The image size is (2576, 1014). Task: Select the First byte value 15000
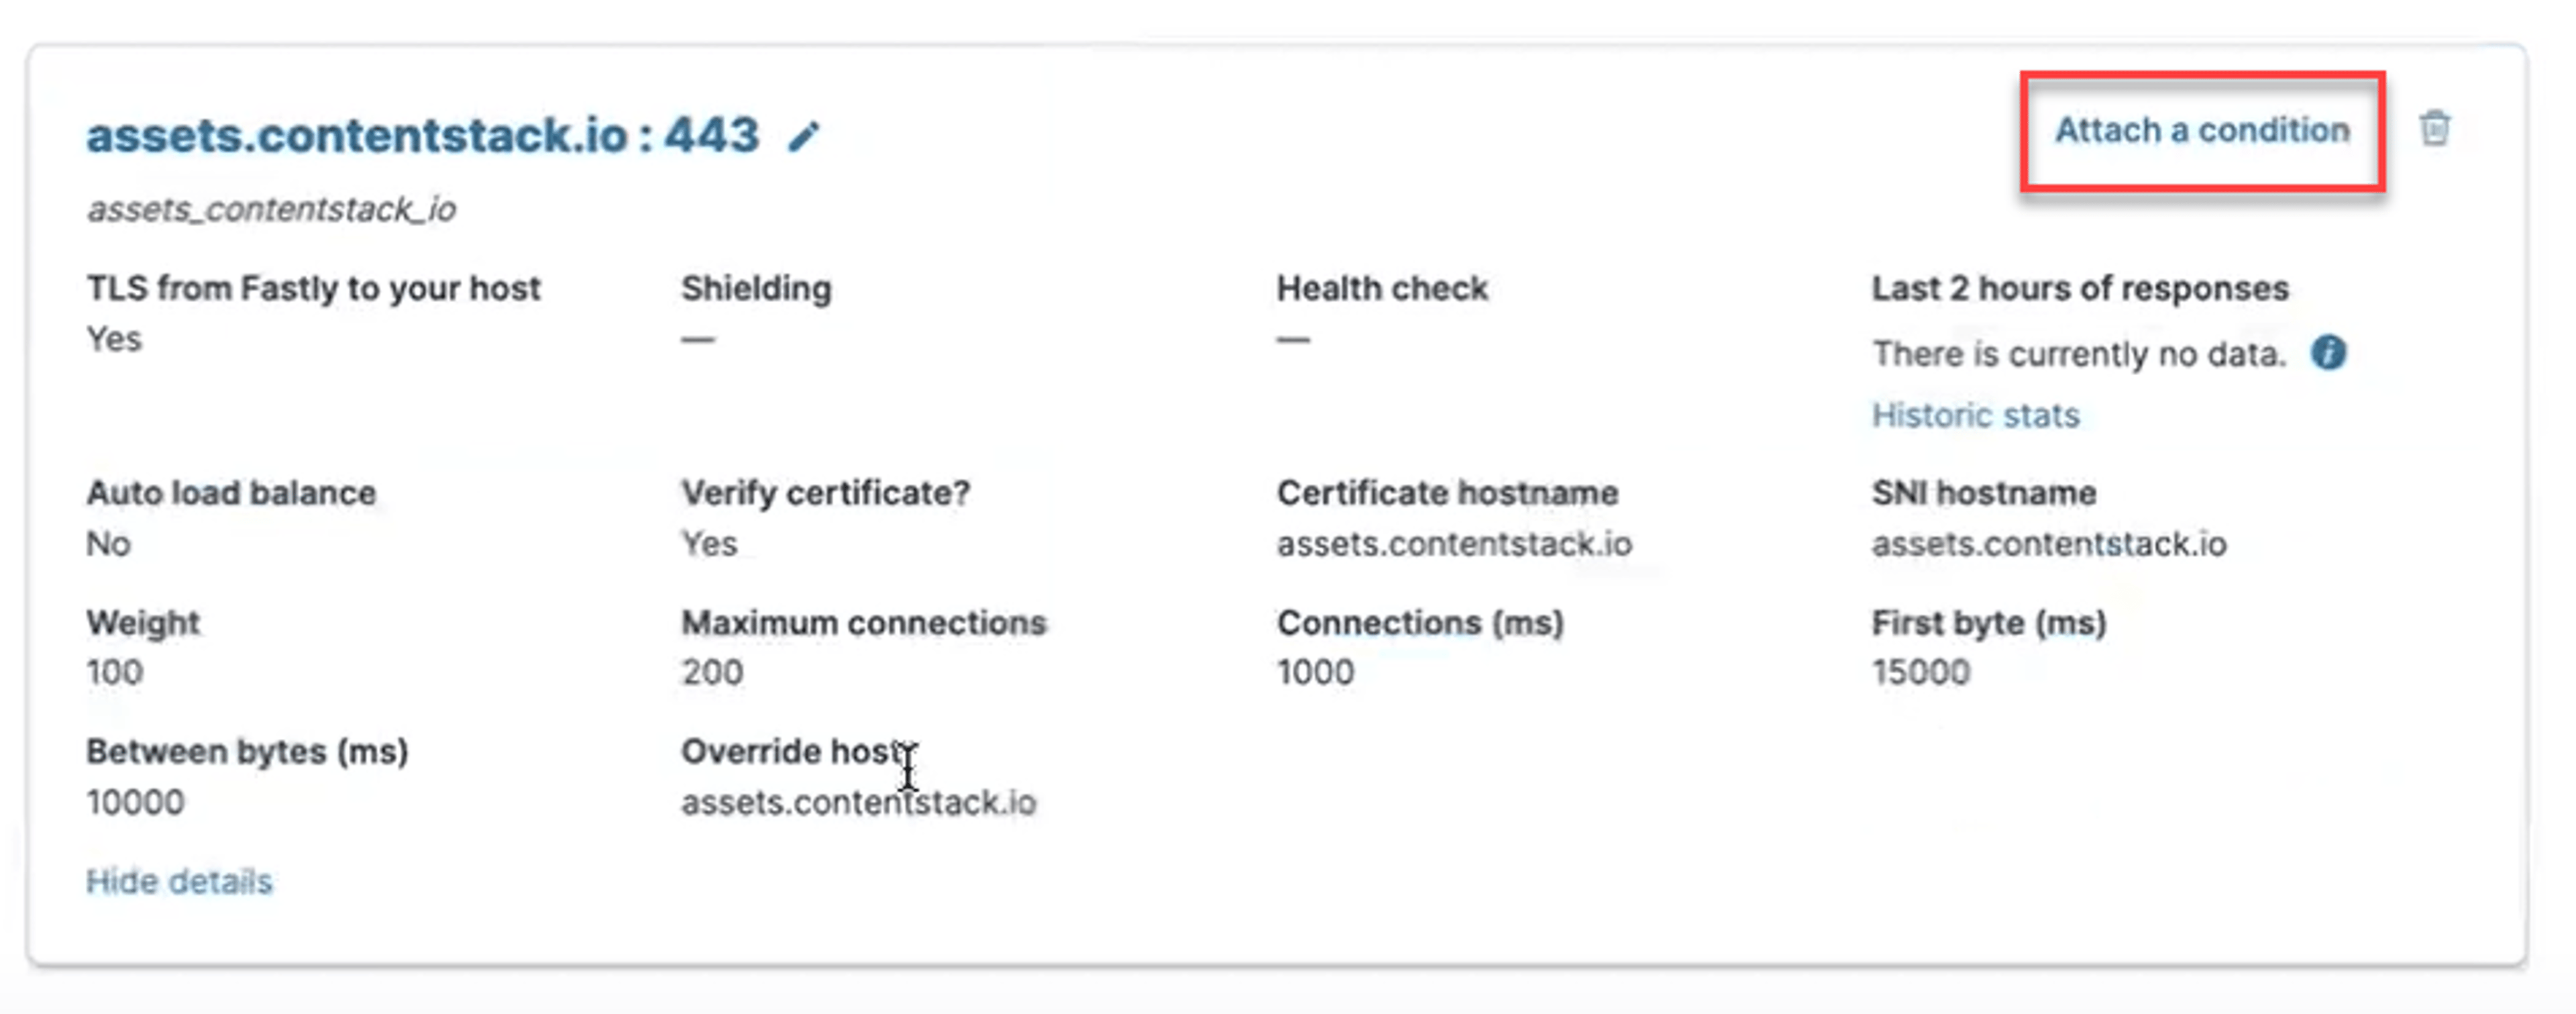[1921, 672]
